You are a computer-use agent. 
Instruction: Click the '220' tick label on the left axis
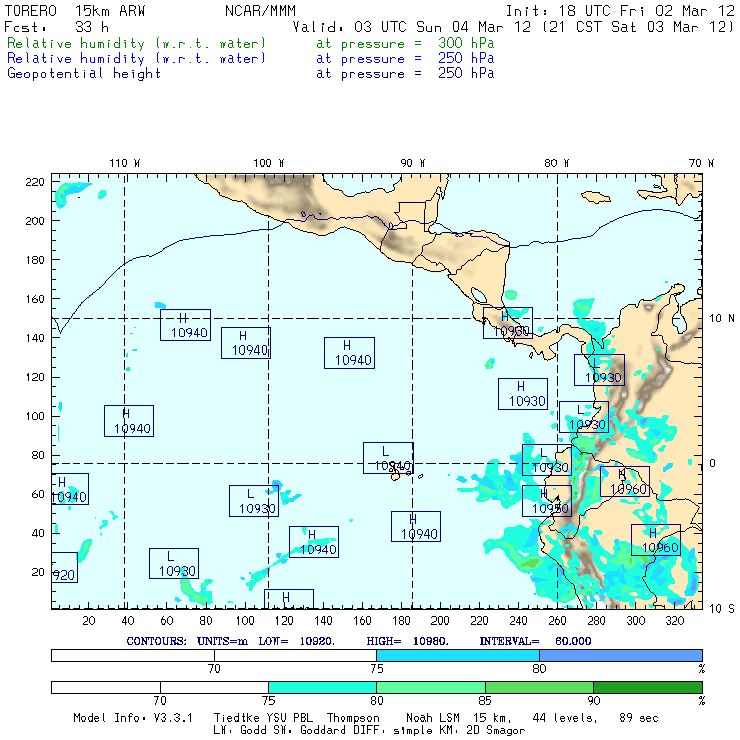35,182
